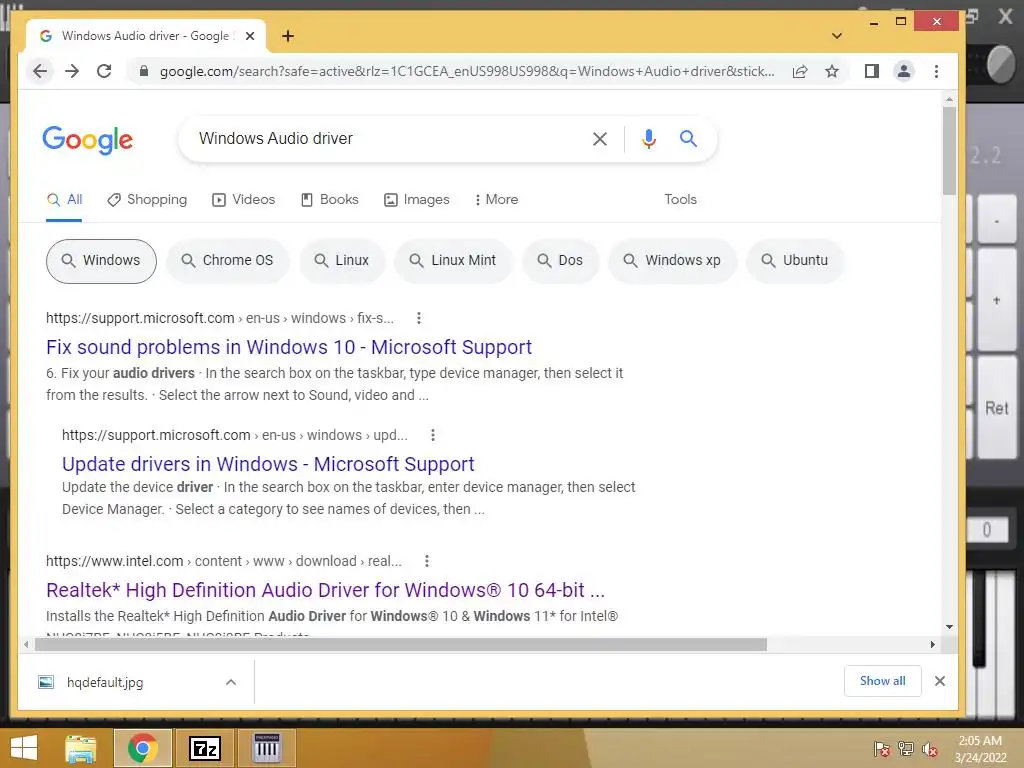The height and width of the screenshot is (768, 1024).
Task: Click the scroll right arrow
Action: coord(933,645)
